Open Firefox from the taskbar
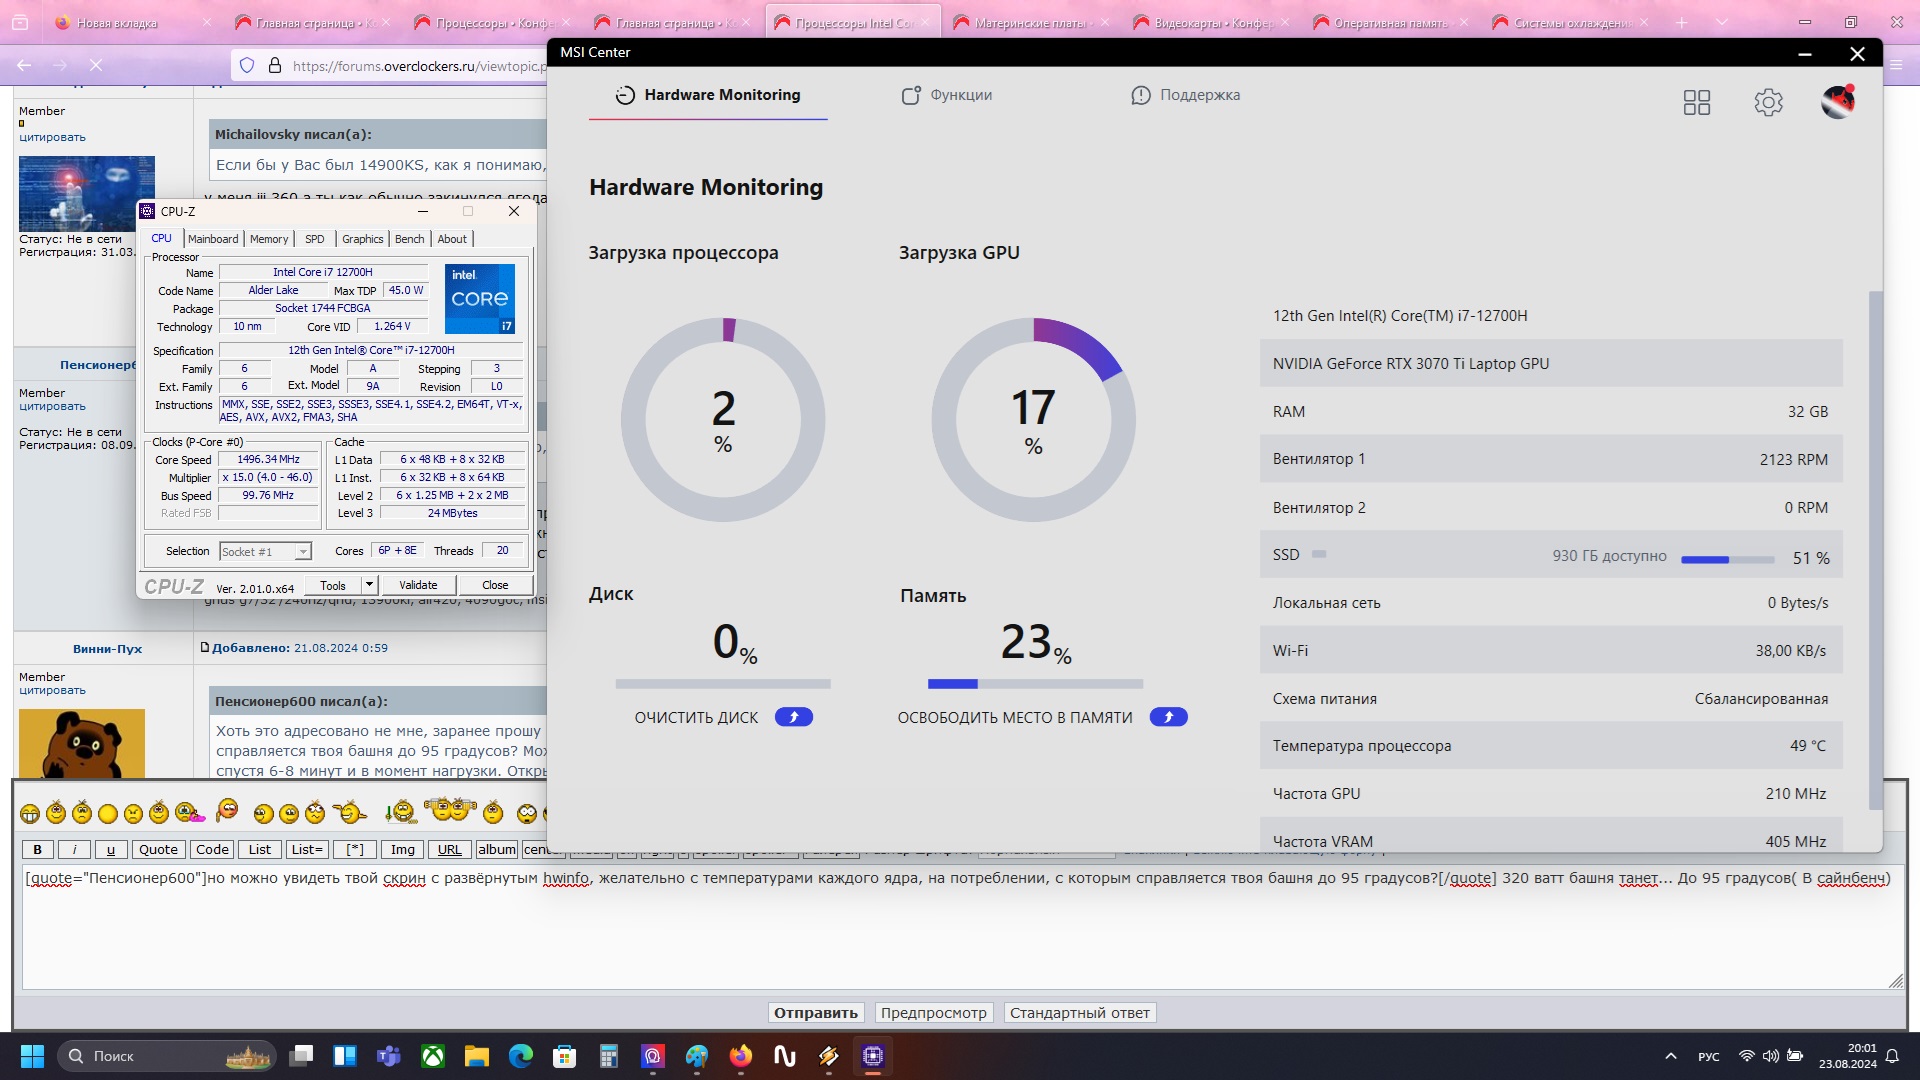Viewport: 1920px width, 1080px height. 741,1056
